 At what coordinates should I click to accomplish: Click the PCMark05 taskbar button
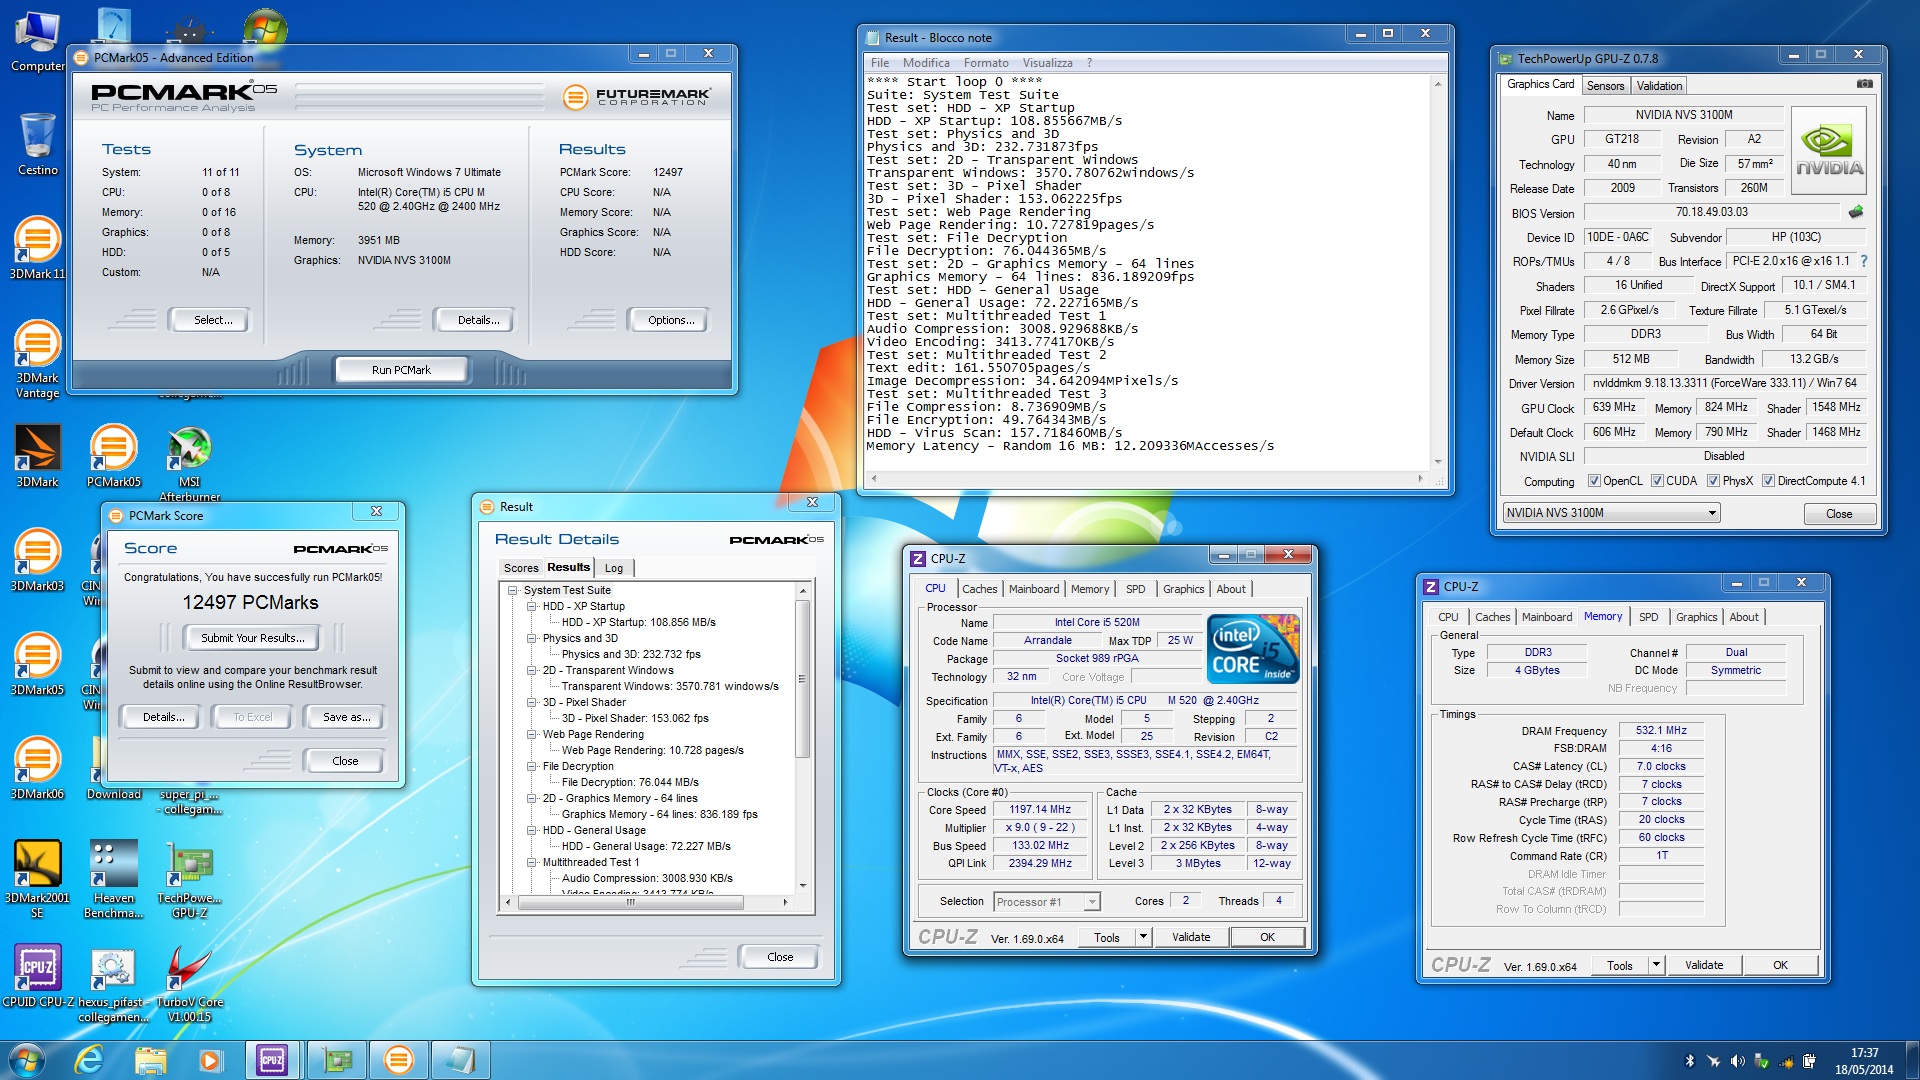coord(398,1059)
